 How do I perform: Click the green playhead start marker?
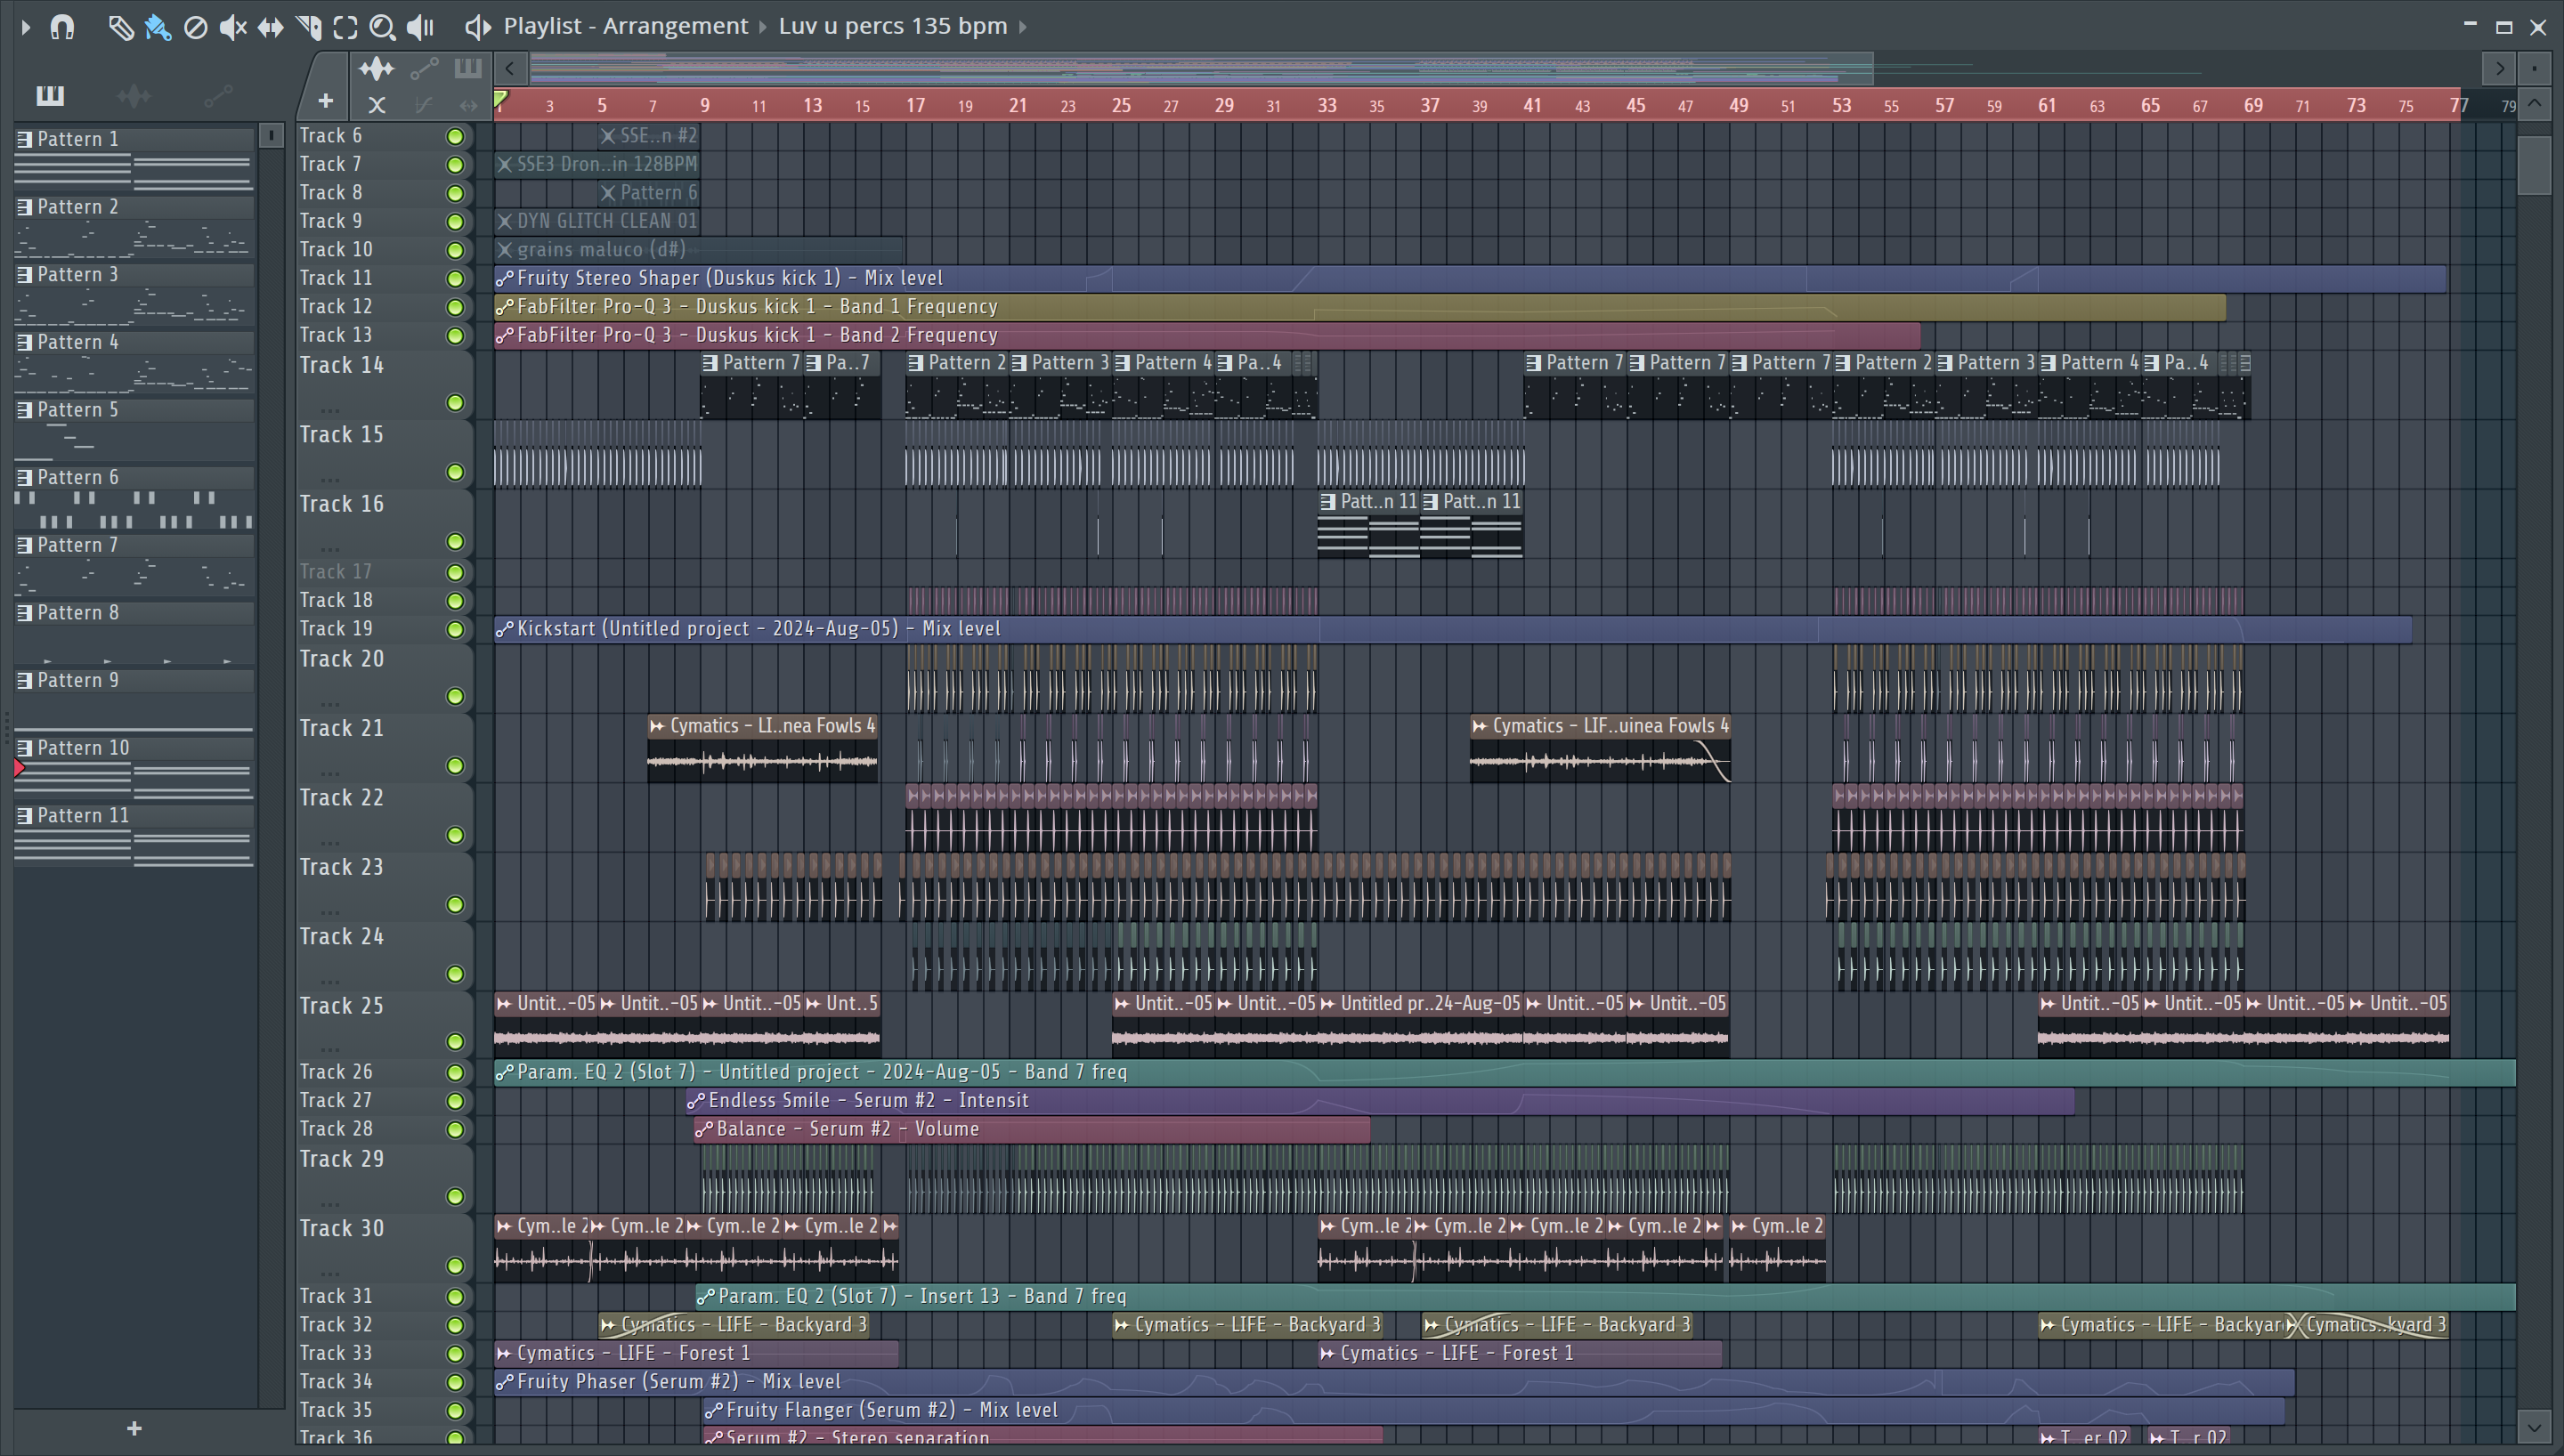click(501, 98)
